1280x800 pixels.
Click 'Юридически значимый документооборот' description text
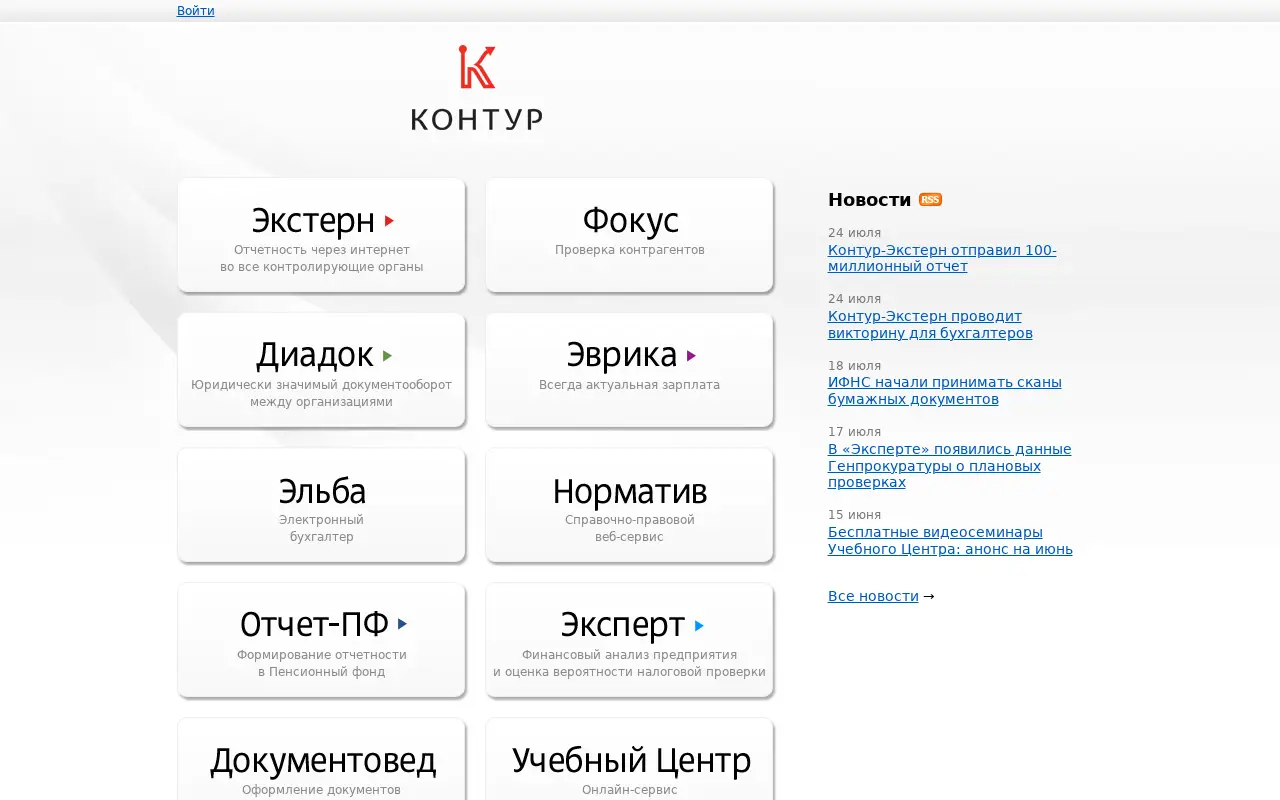pos(321,385)
